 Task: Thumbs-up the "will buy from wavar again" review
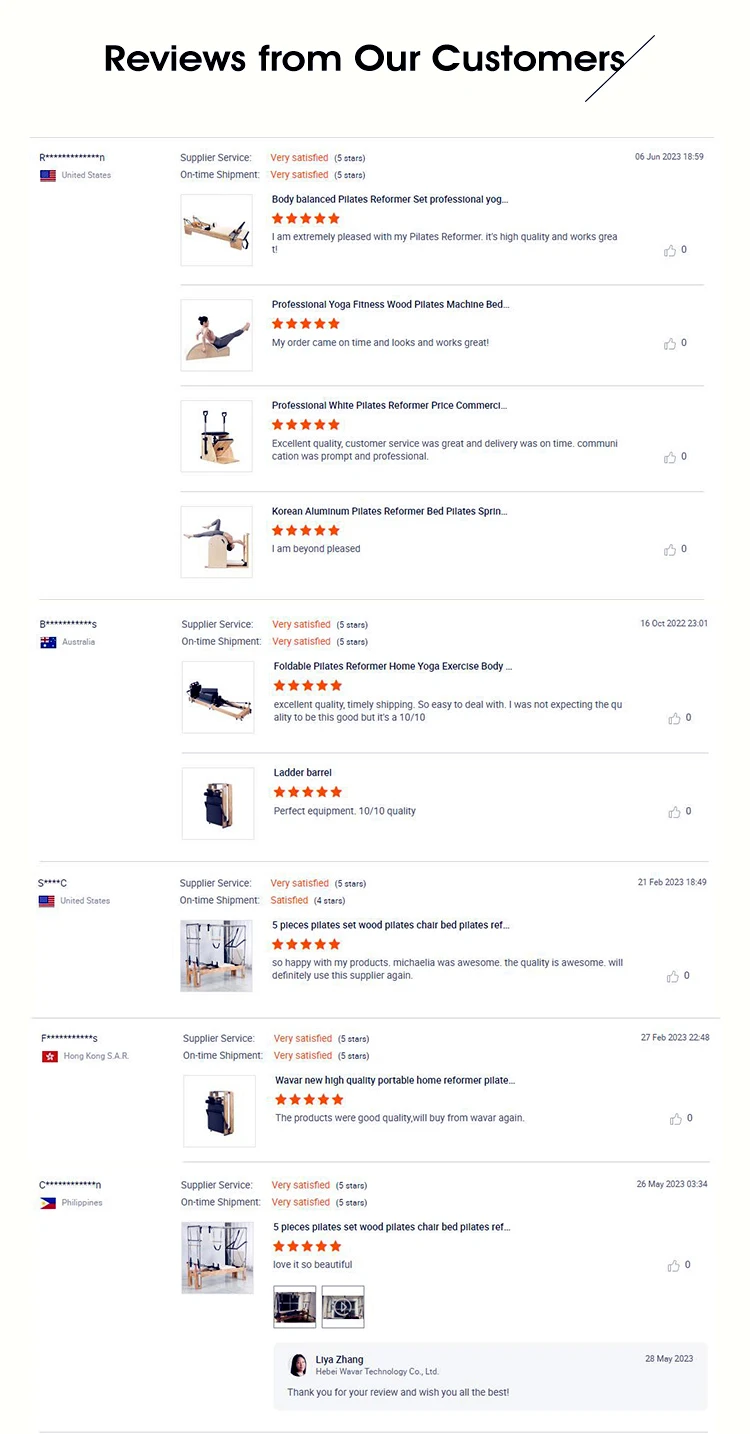click(676, 1119)
